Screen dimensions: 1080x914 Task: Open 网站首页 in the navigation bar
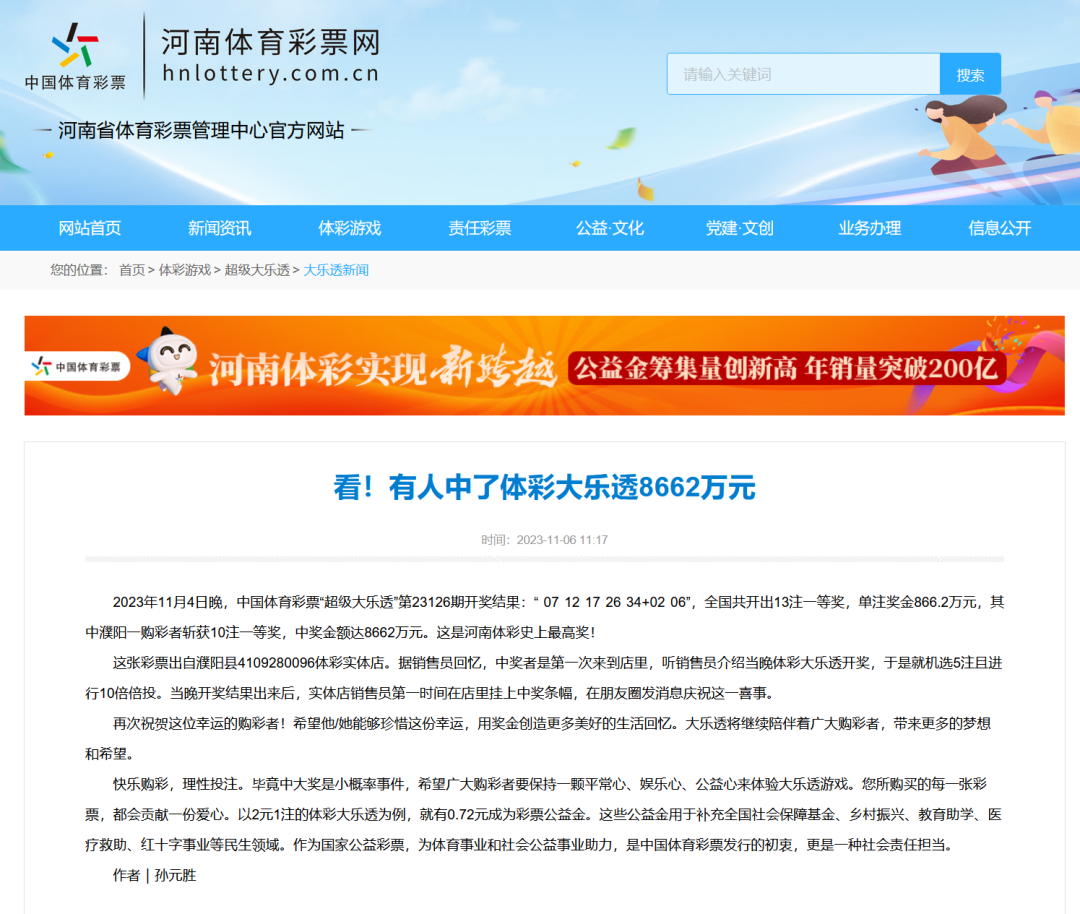[91, 228]
